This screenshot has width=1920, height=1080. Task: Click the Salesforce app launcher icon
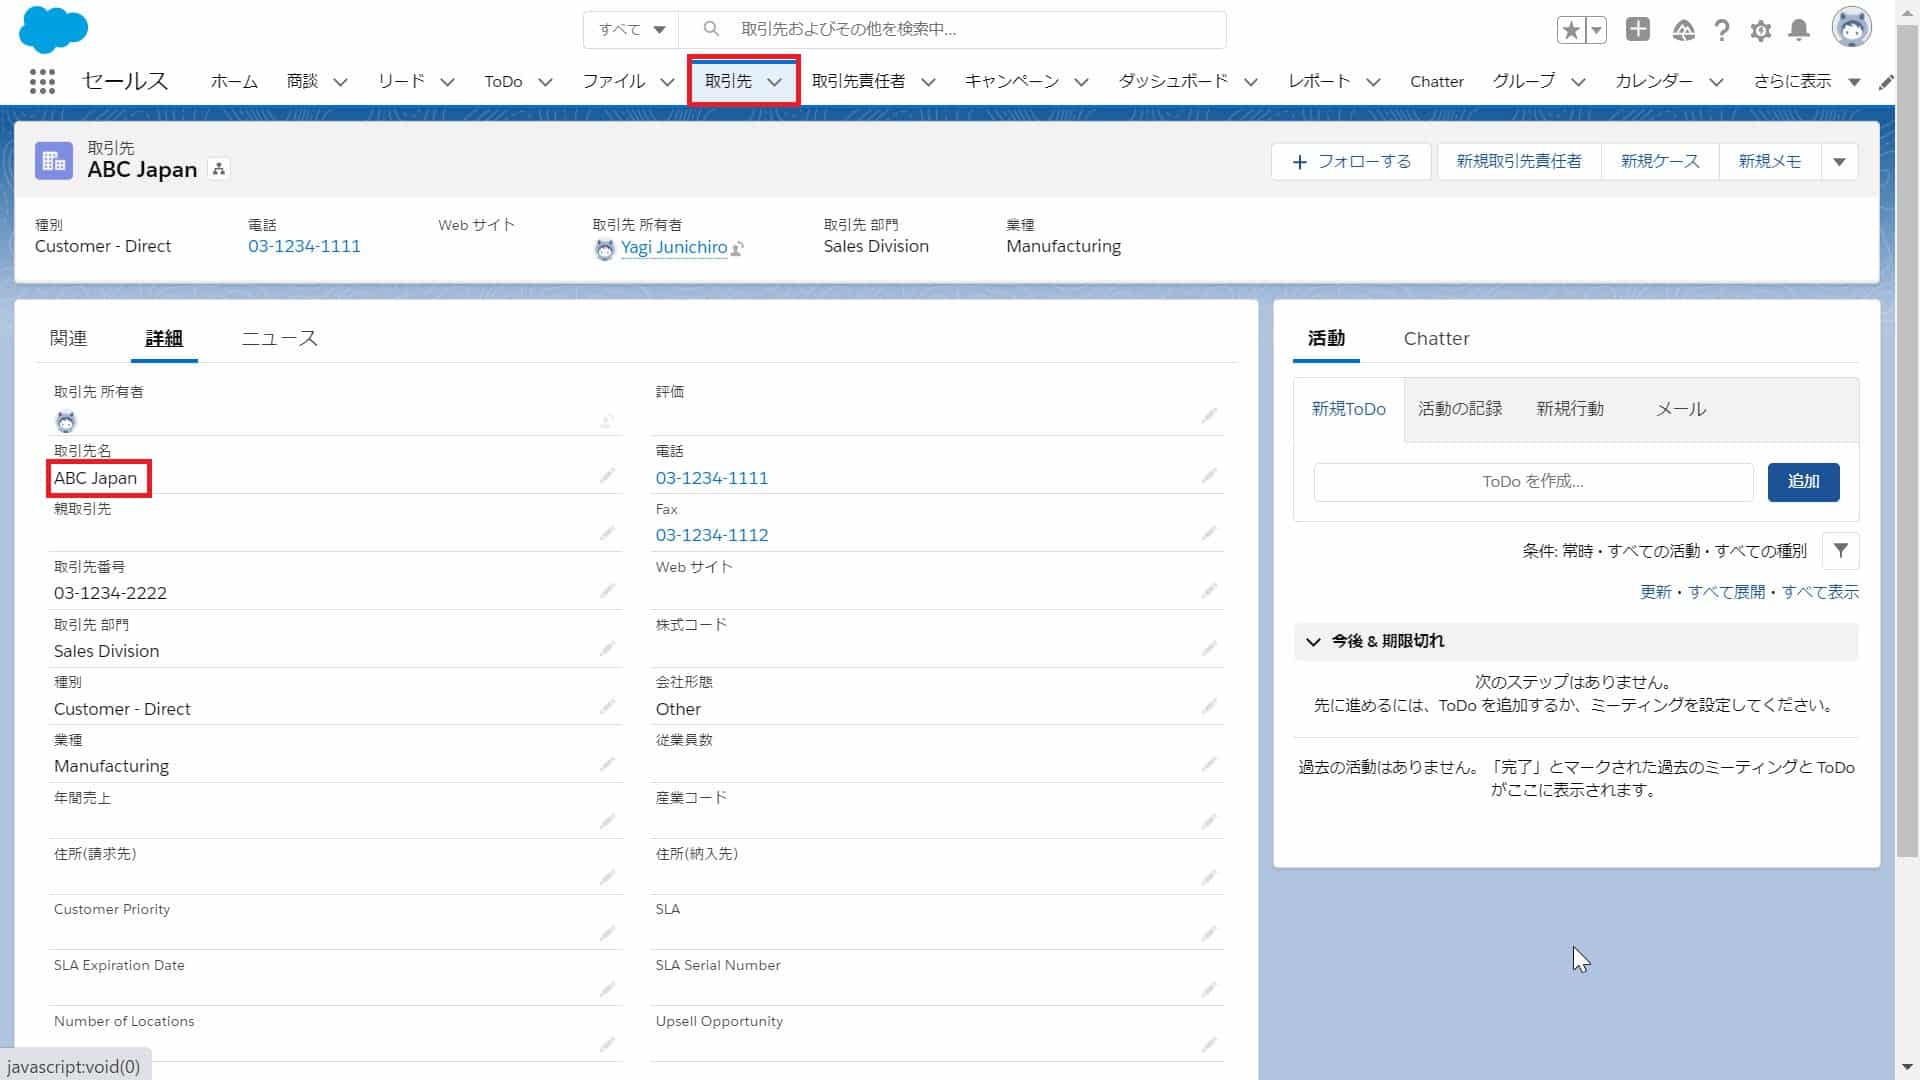tap(42, 82)
